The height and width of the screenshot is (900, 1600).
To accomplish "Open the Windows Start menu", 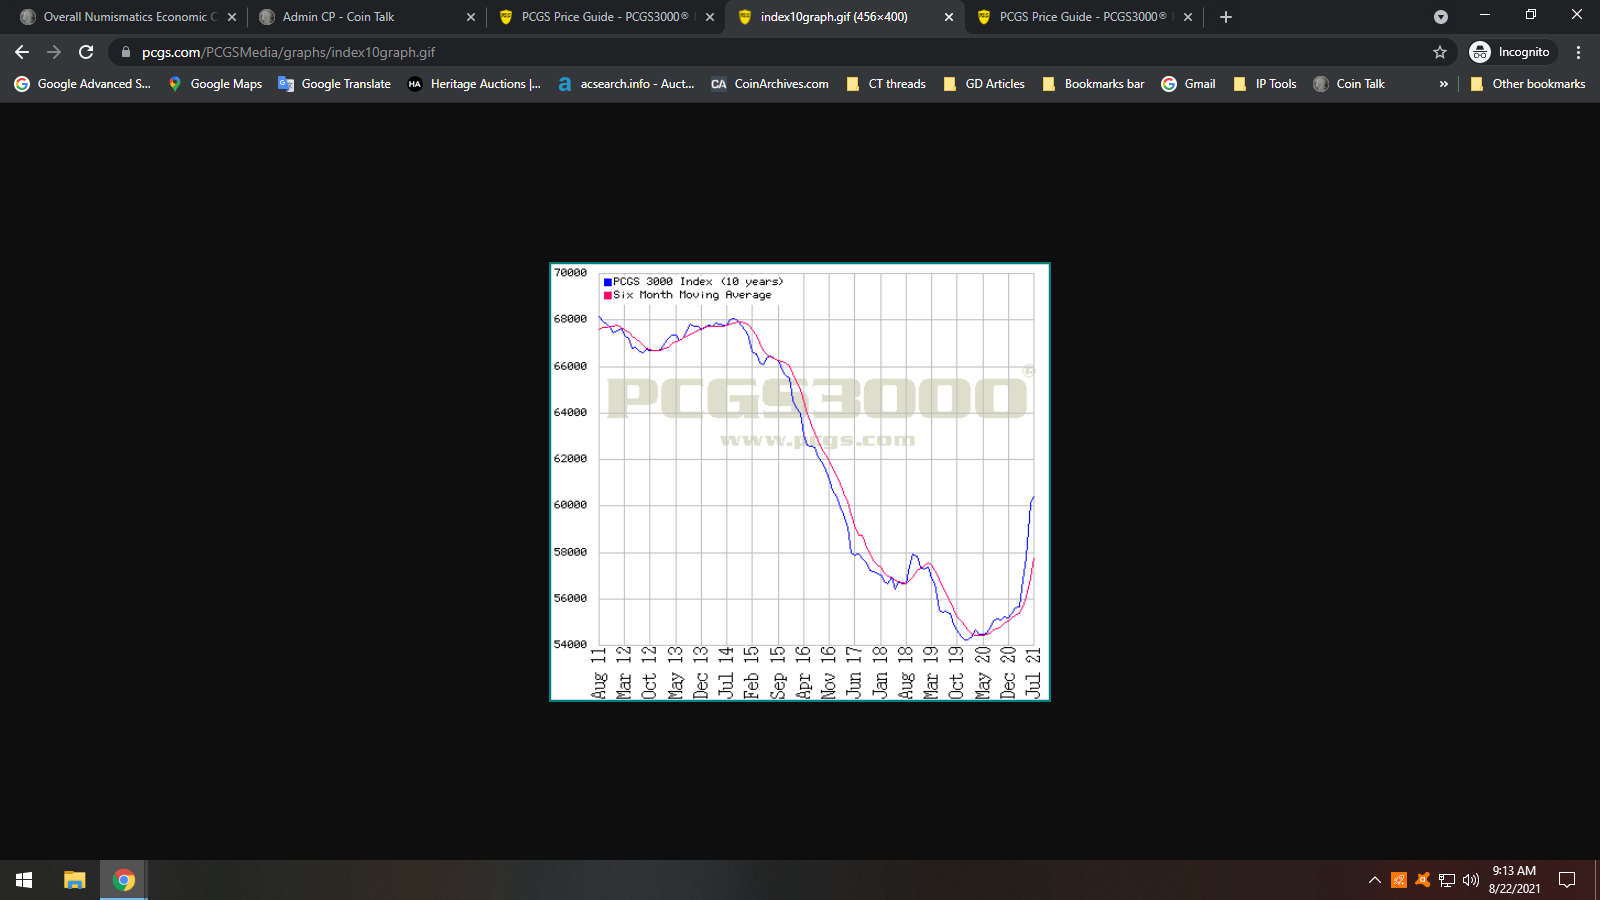I will click(x=24, y=880).
